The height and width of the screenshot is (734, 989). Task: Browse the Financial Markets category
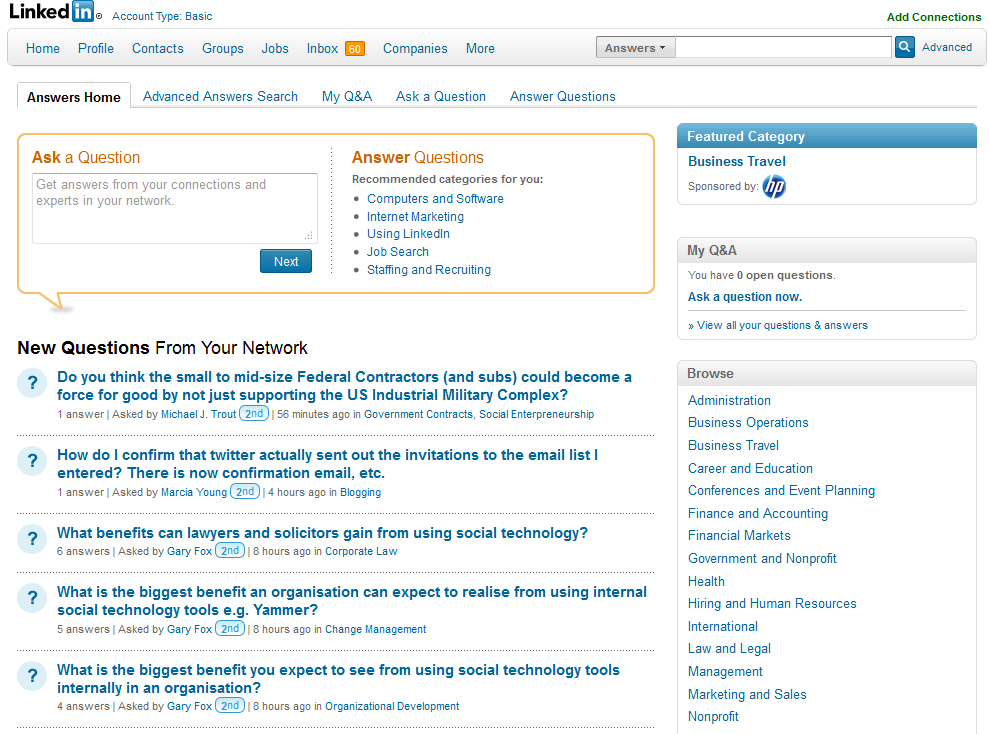pos(739,535)
